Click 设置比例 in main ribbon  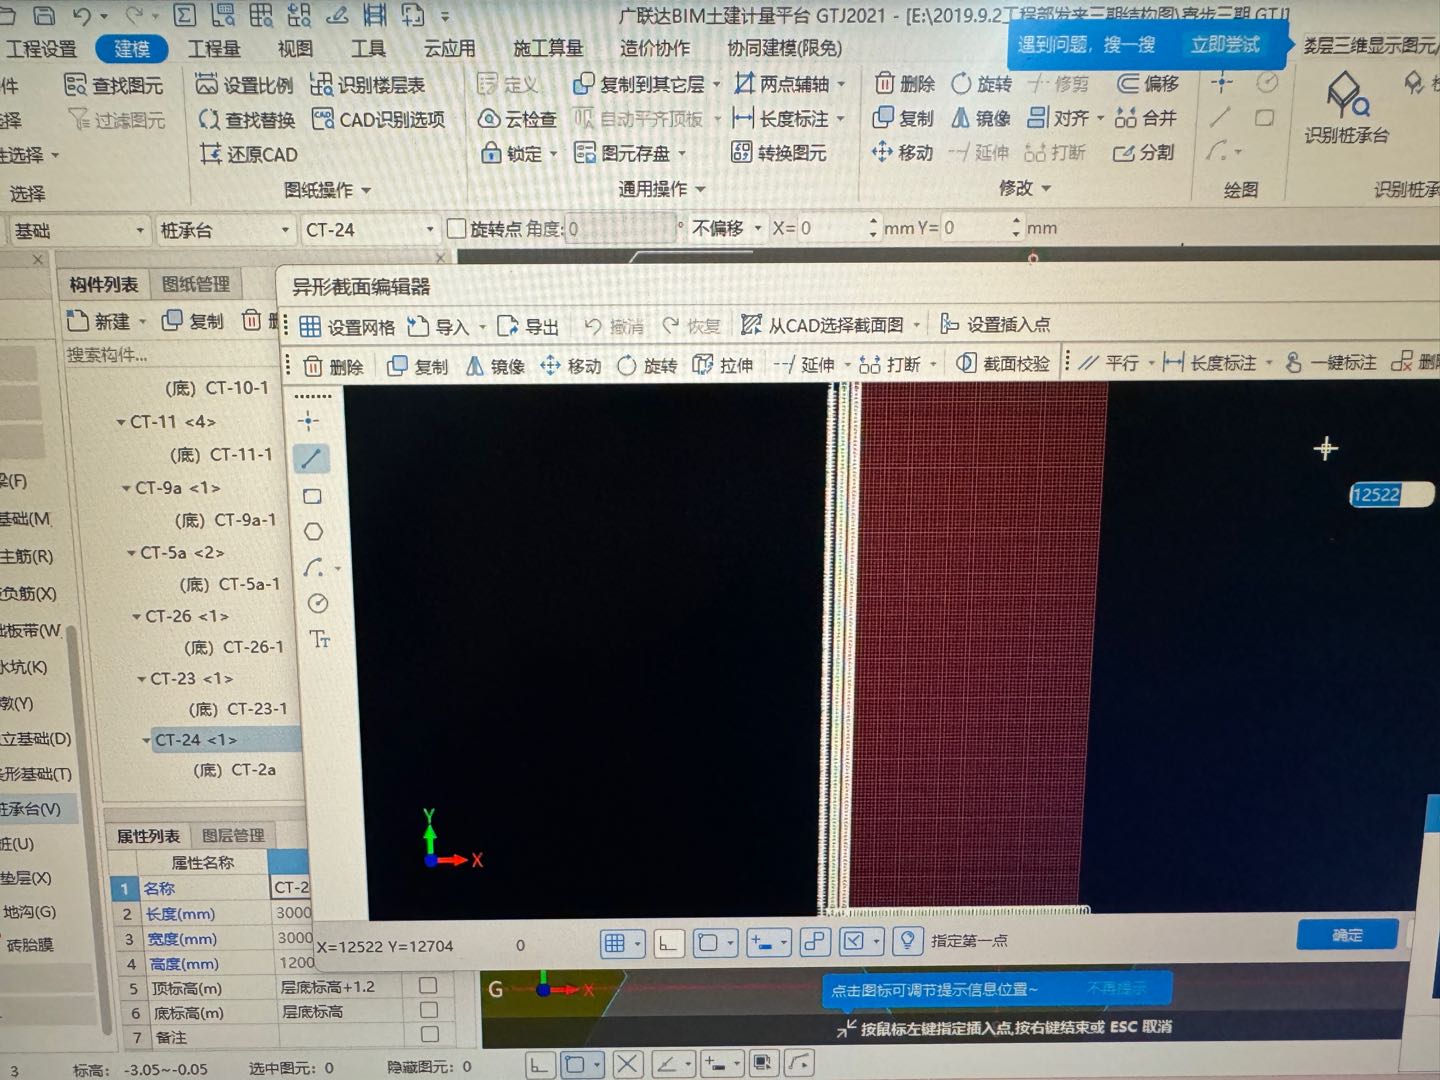tap(244, 85)
